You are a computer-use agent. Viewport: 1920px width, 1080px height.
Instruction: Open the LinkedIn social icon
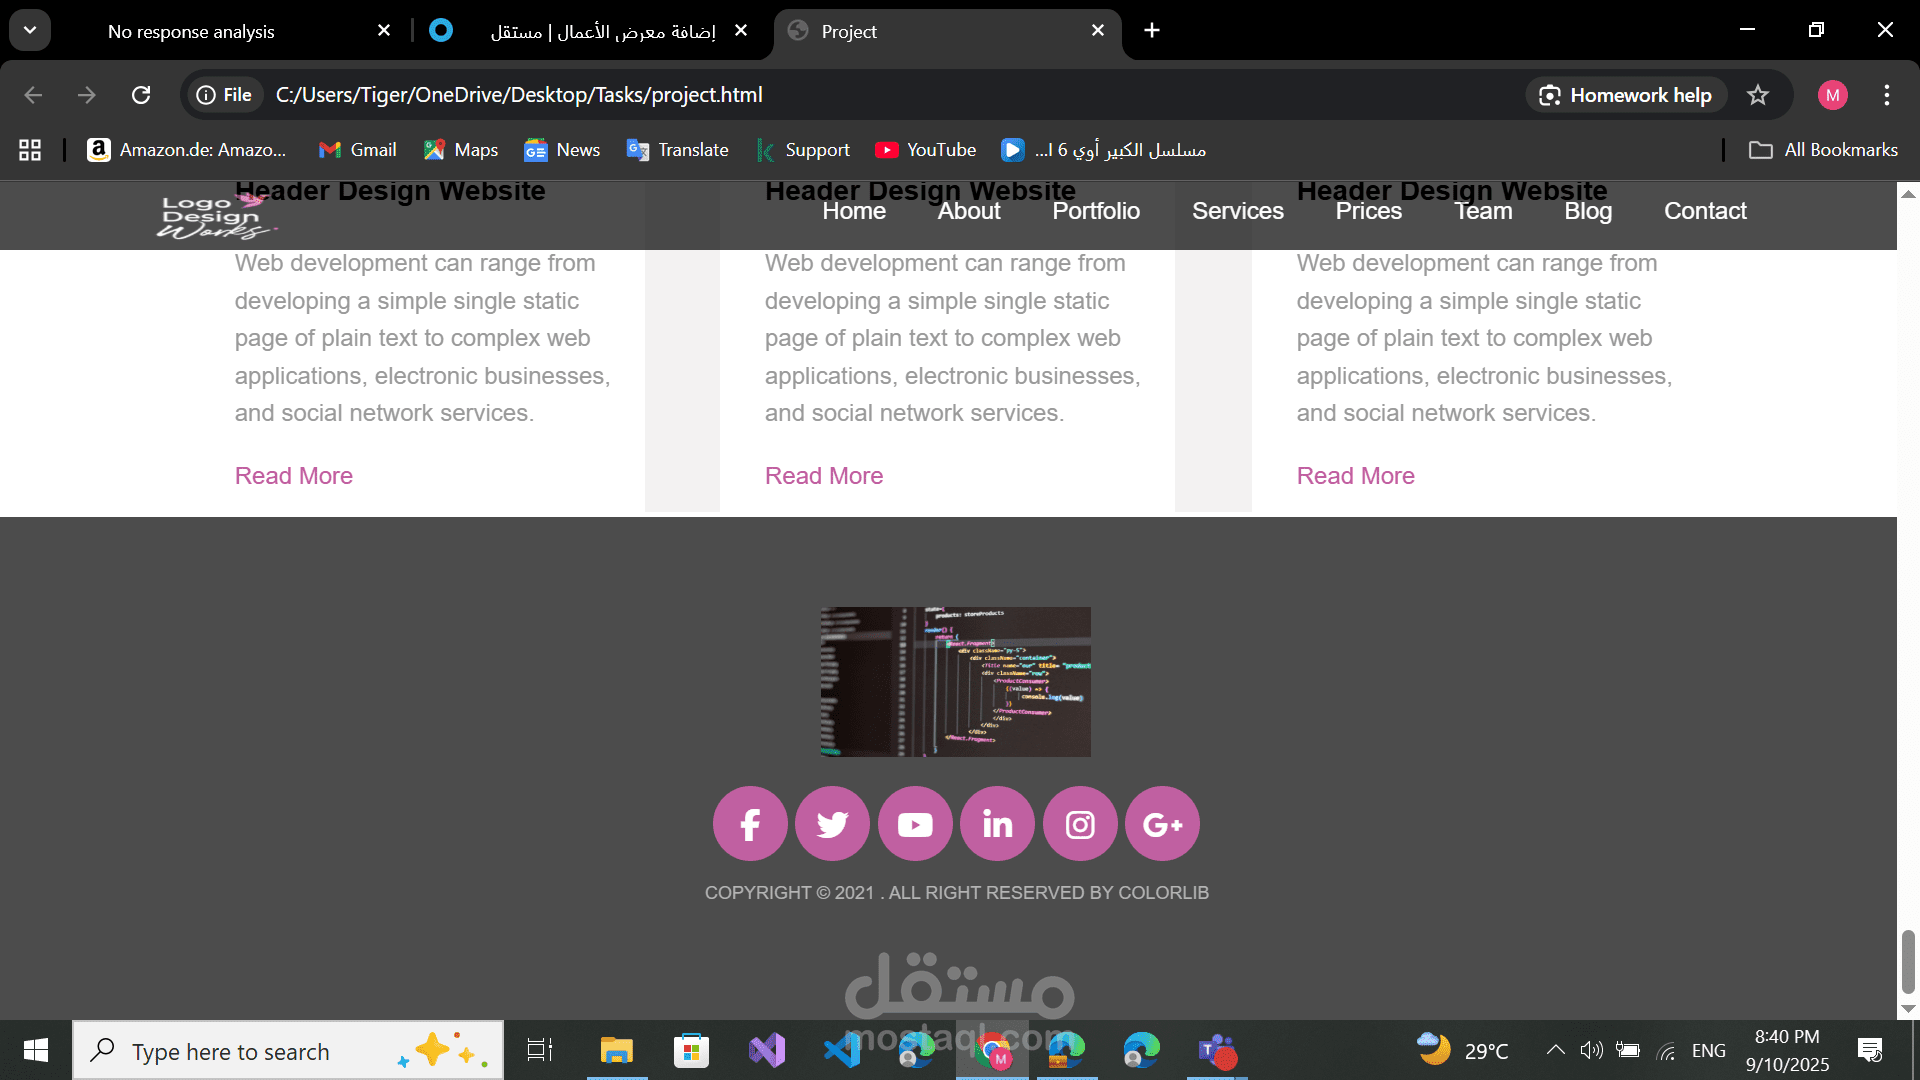998,824
